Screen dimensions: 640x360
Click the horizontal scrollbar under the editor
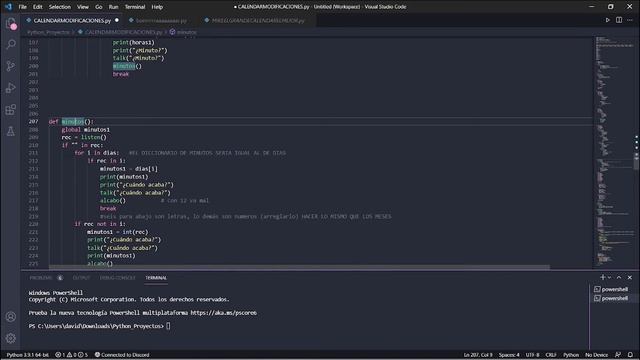(x=299, y=267)
